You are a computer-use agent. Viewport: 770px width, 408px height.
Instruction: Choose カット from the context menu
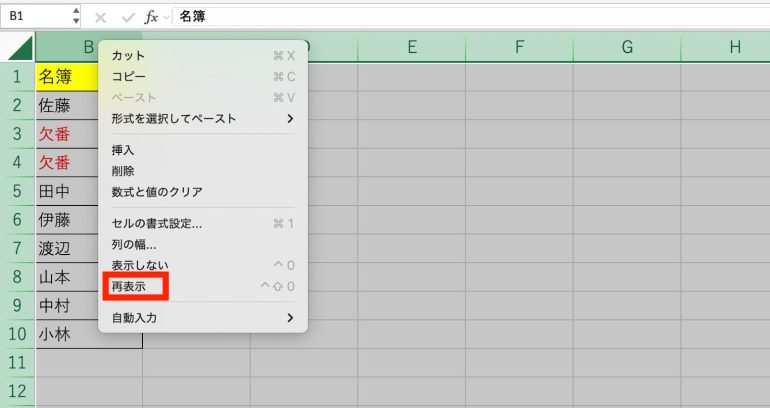tap(127, 56)
